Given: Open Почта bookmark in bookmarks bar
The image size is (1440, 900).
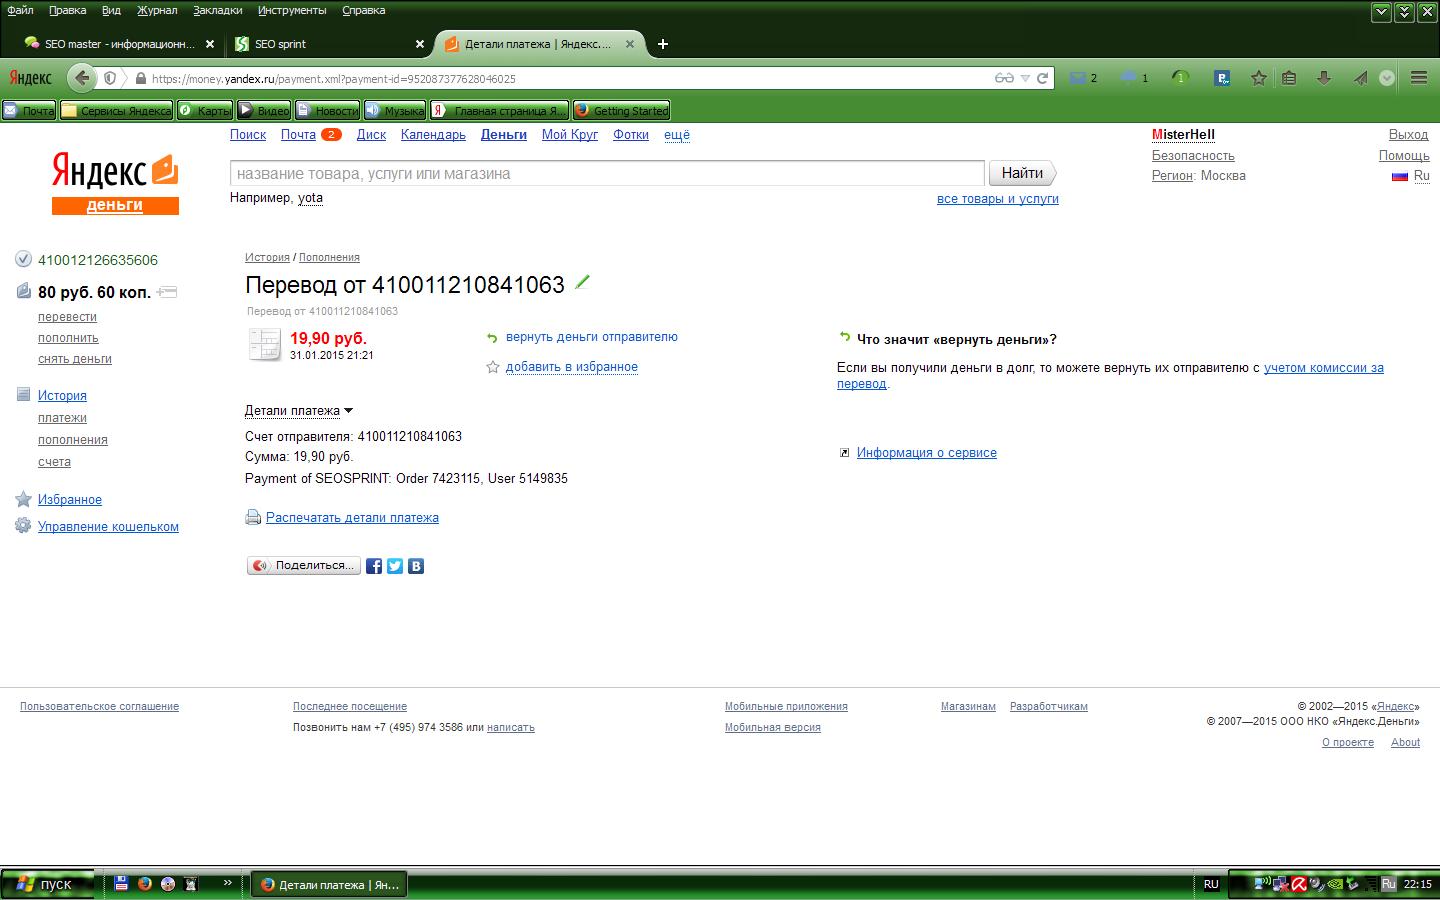Looking at the screenshot, I should click(x=29, y=111).
